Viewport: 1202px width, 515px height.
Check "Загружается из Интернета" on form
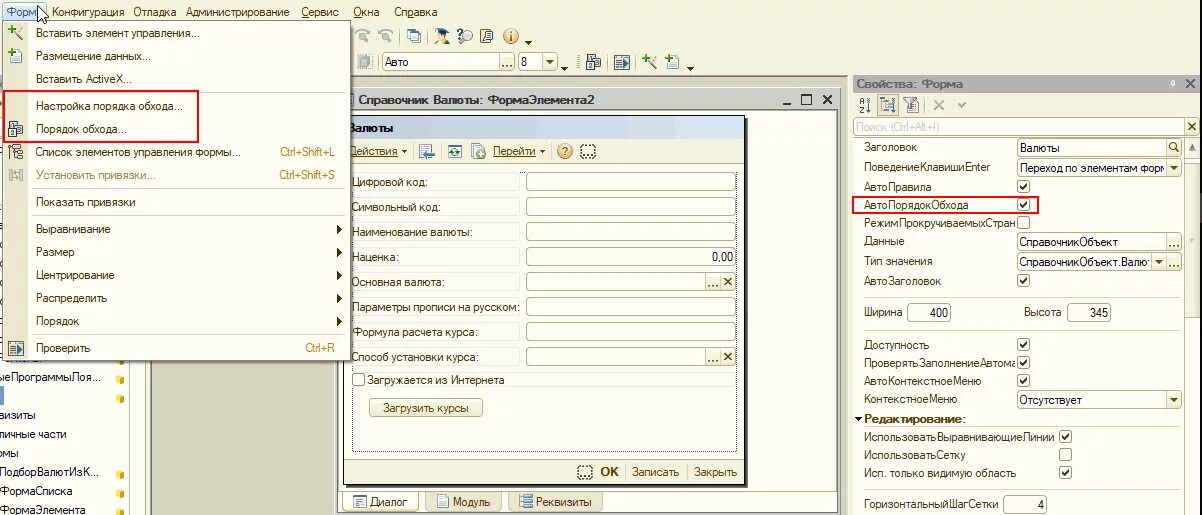pyautogui.click(x=359, y=380)
